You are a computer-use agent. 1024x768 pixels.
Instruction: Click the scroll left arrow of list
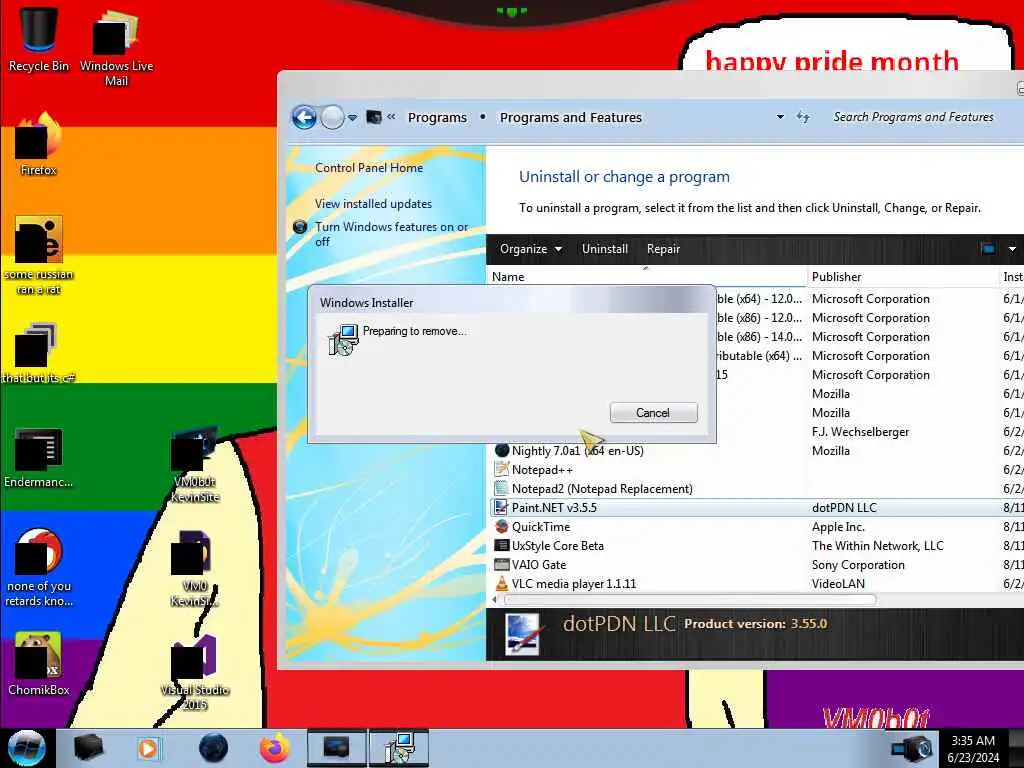pos(494,599)
